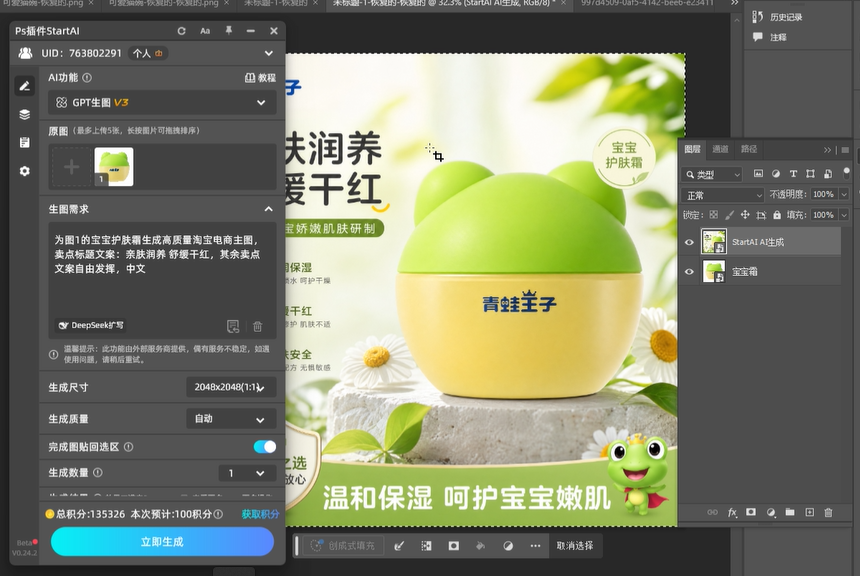Toggle prevent artboard auto-nesting lock
Image resolution: width=860 pixels, height=576 pixels.
(761, 215)
